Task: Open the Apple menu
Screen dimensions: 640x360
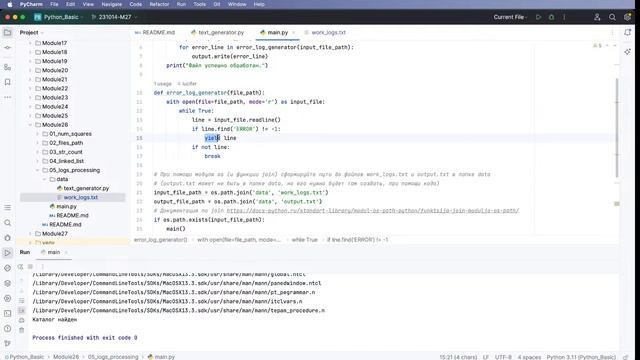Action: (x=9, y=4)
